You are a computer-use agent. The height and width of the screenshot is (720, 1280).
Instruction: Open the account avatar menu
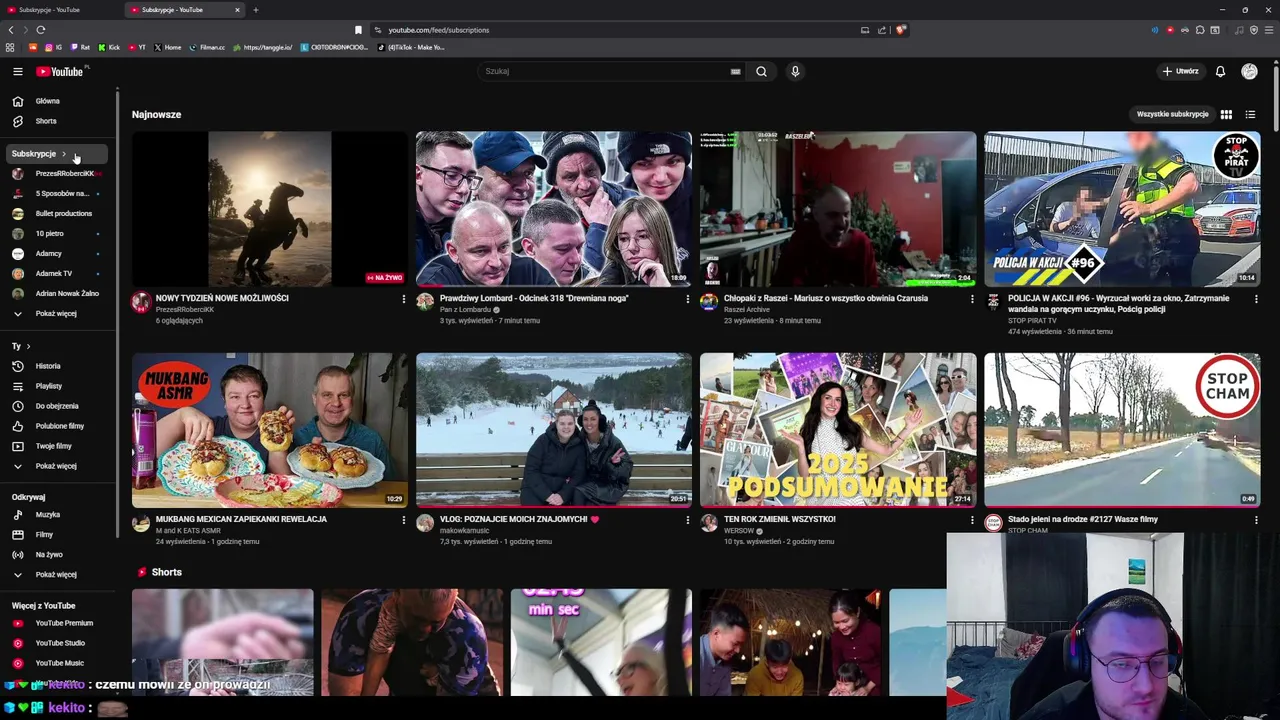[1249, 71]
